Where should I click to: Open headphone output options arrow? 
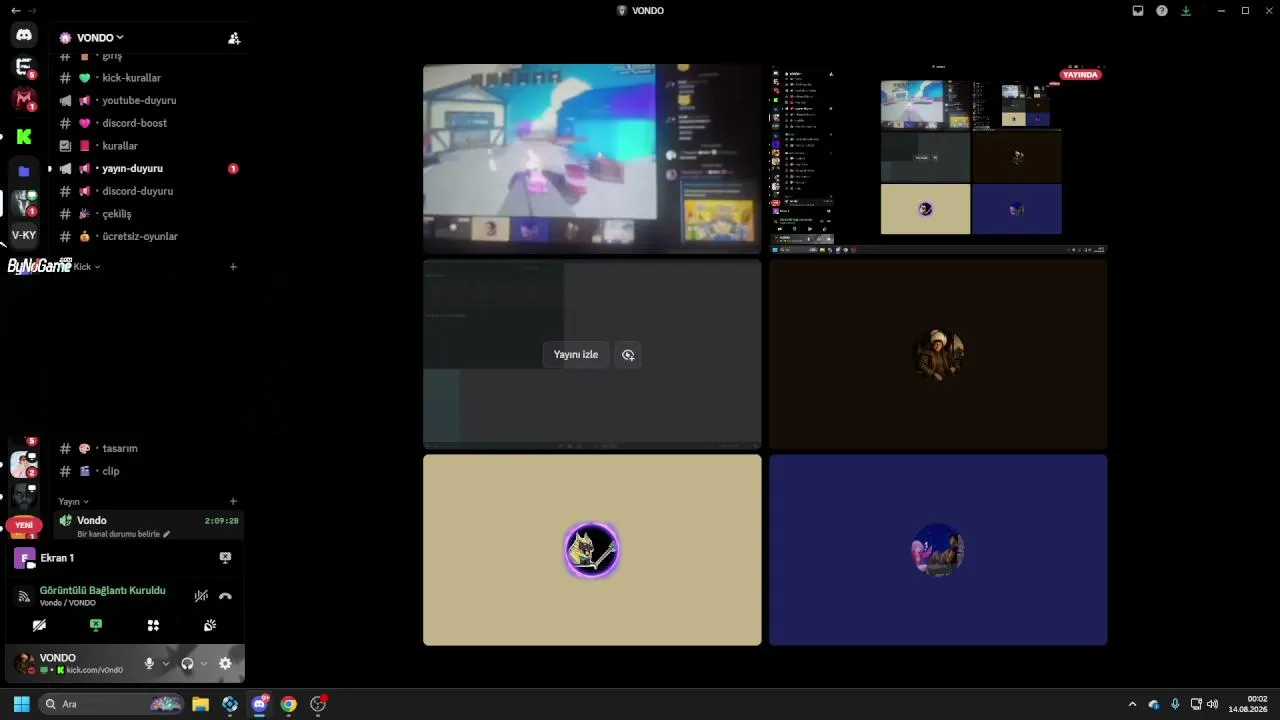pyautogui.click(x=204, y=664)
